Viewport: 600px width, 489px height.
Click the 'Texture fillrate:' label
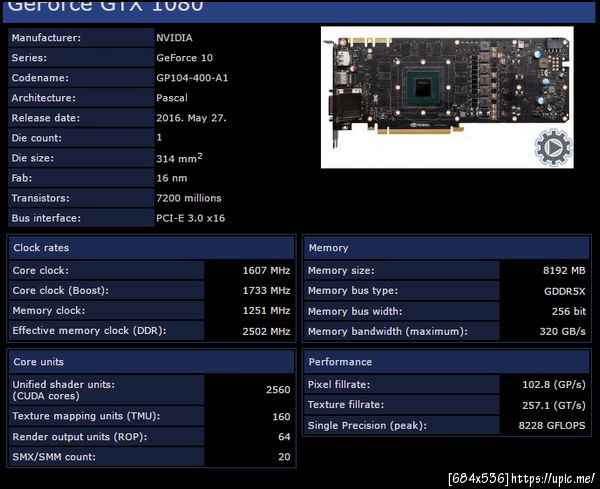pos(346,405)
